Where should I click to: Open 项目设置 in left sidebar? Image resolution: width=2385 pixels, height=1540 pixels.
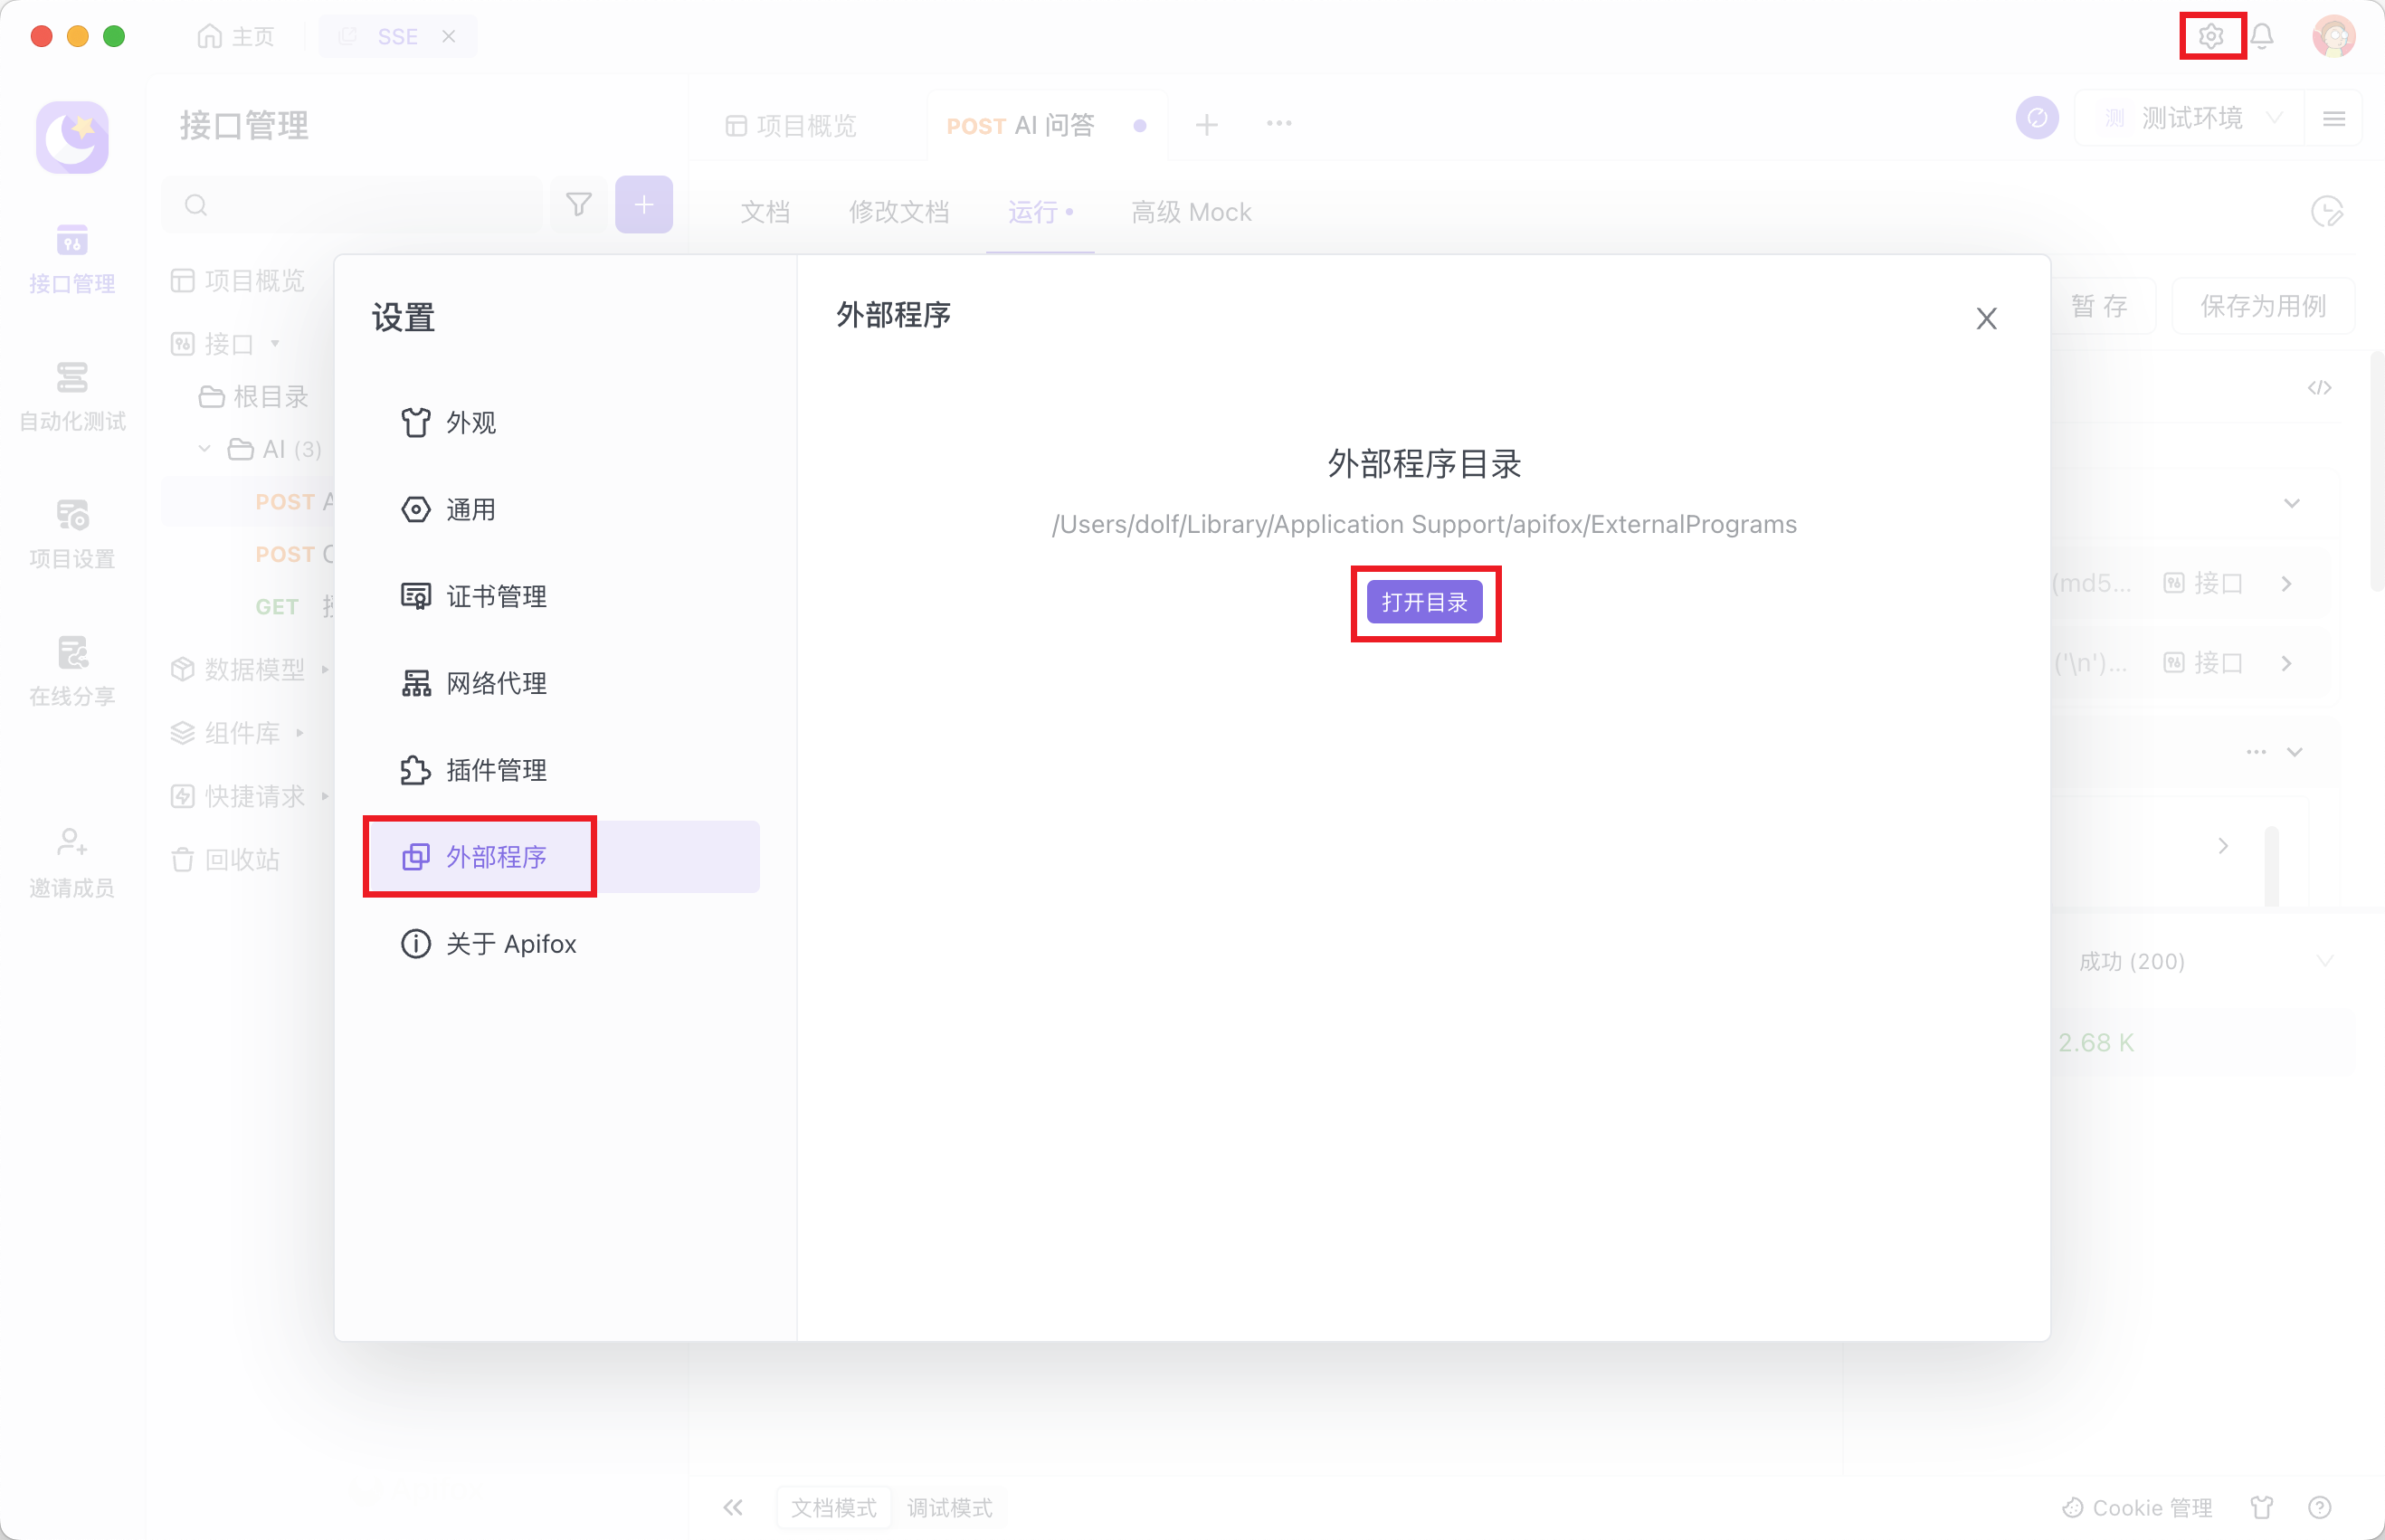(72, 534)
